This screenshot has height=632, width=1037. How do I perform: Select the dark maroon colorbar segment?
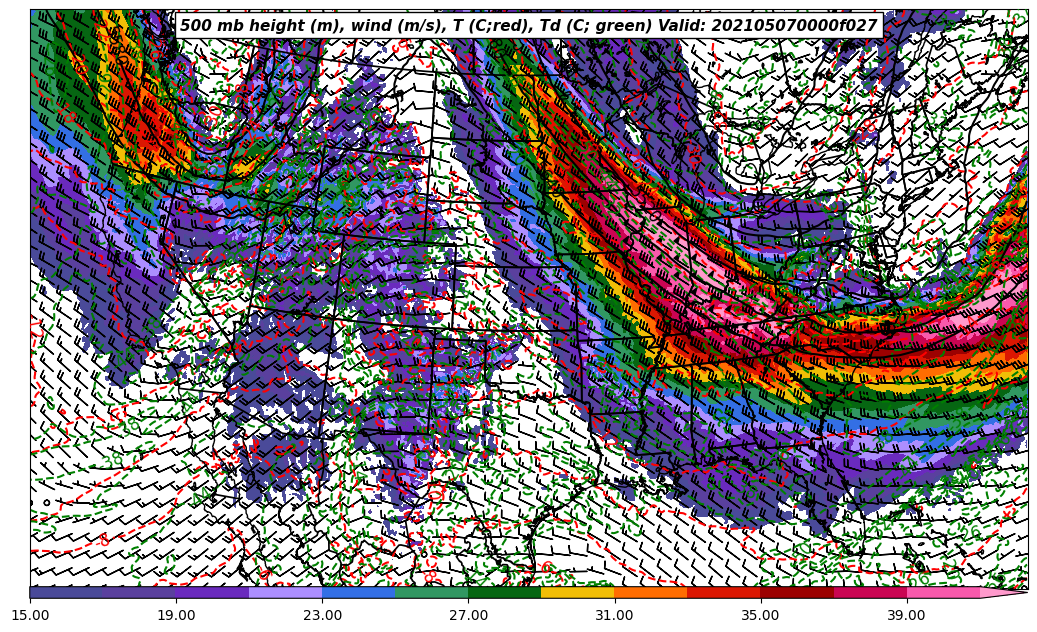tap(797, 592)
